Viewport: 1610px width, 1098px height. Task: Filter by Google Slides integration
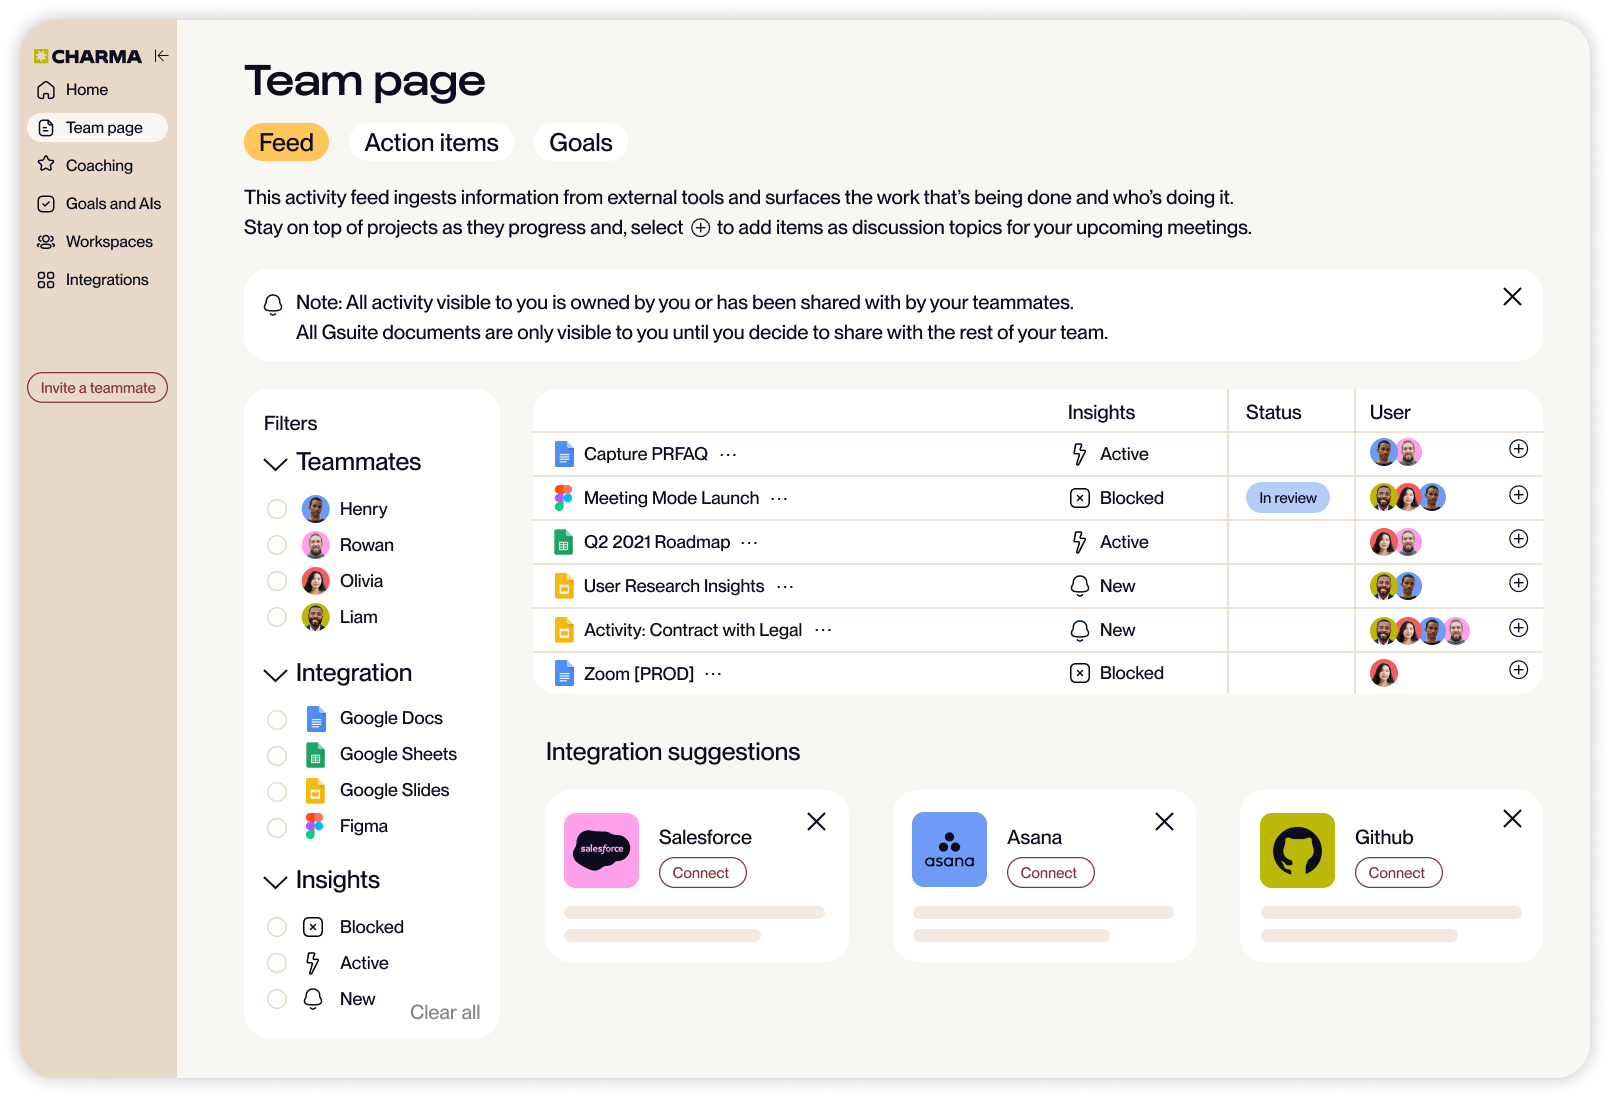[x=277, y=791]
